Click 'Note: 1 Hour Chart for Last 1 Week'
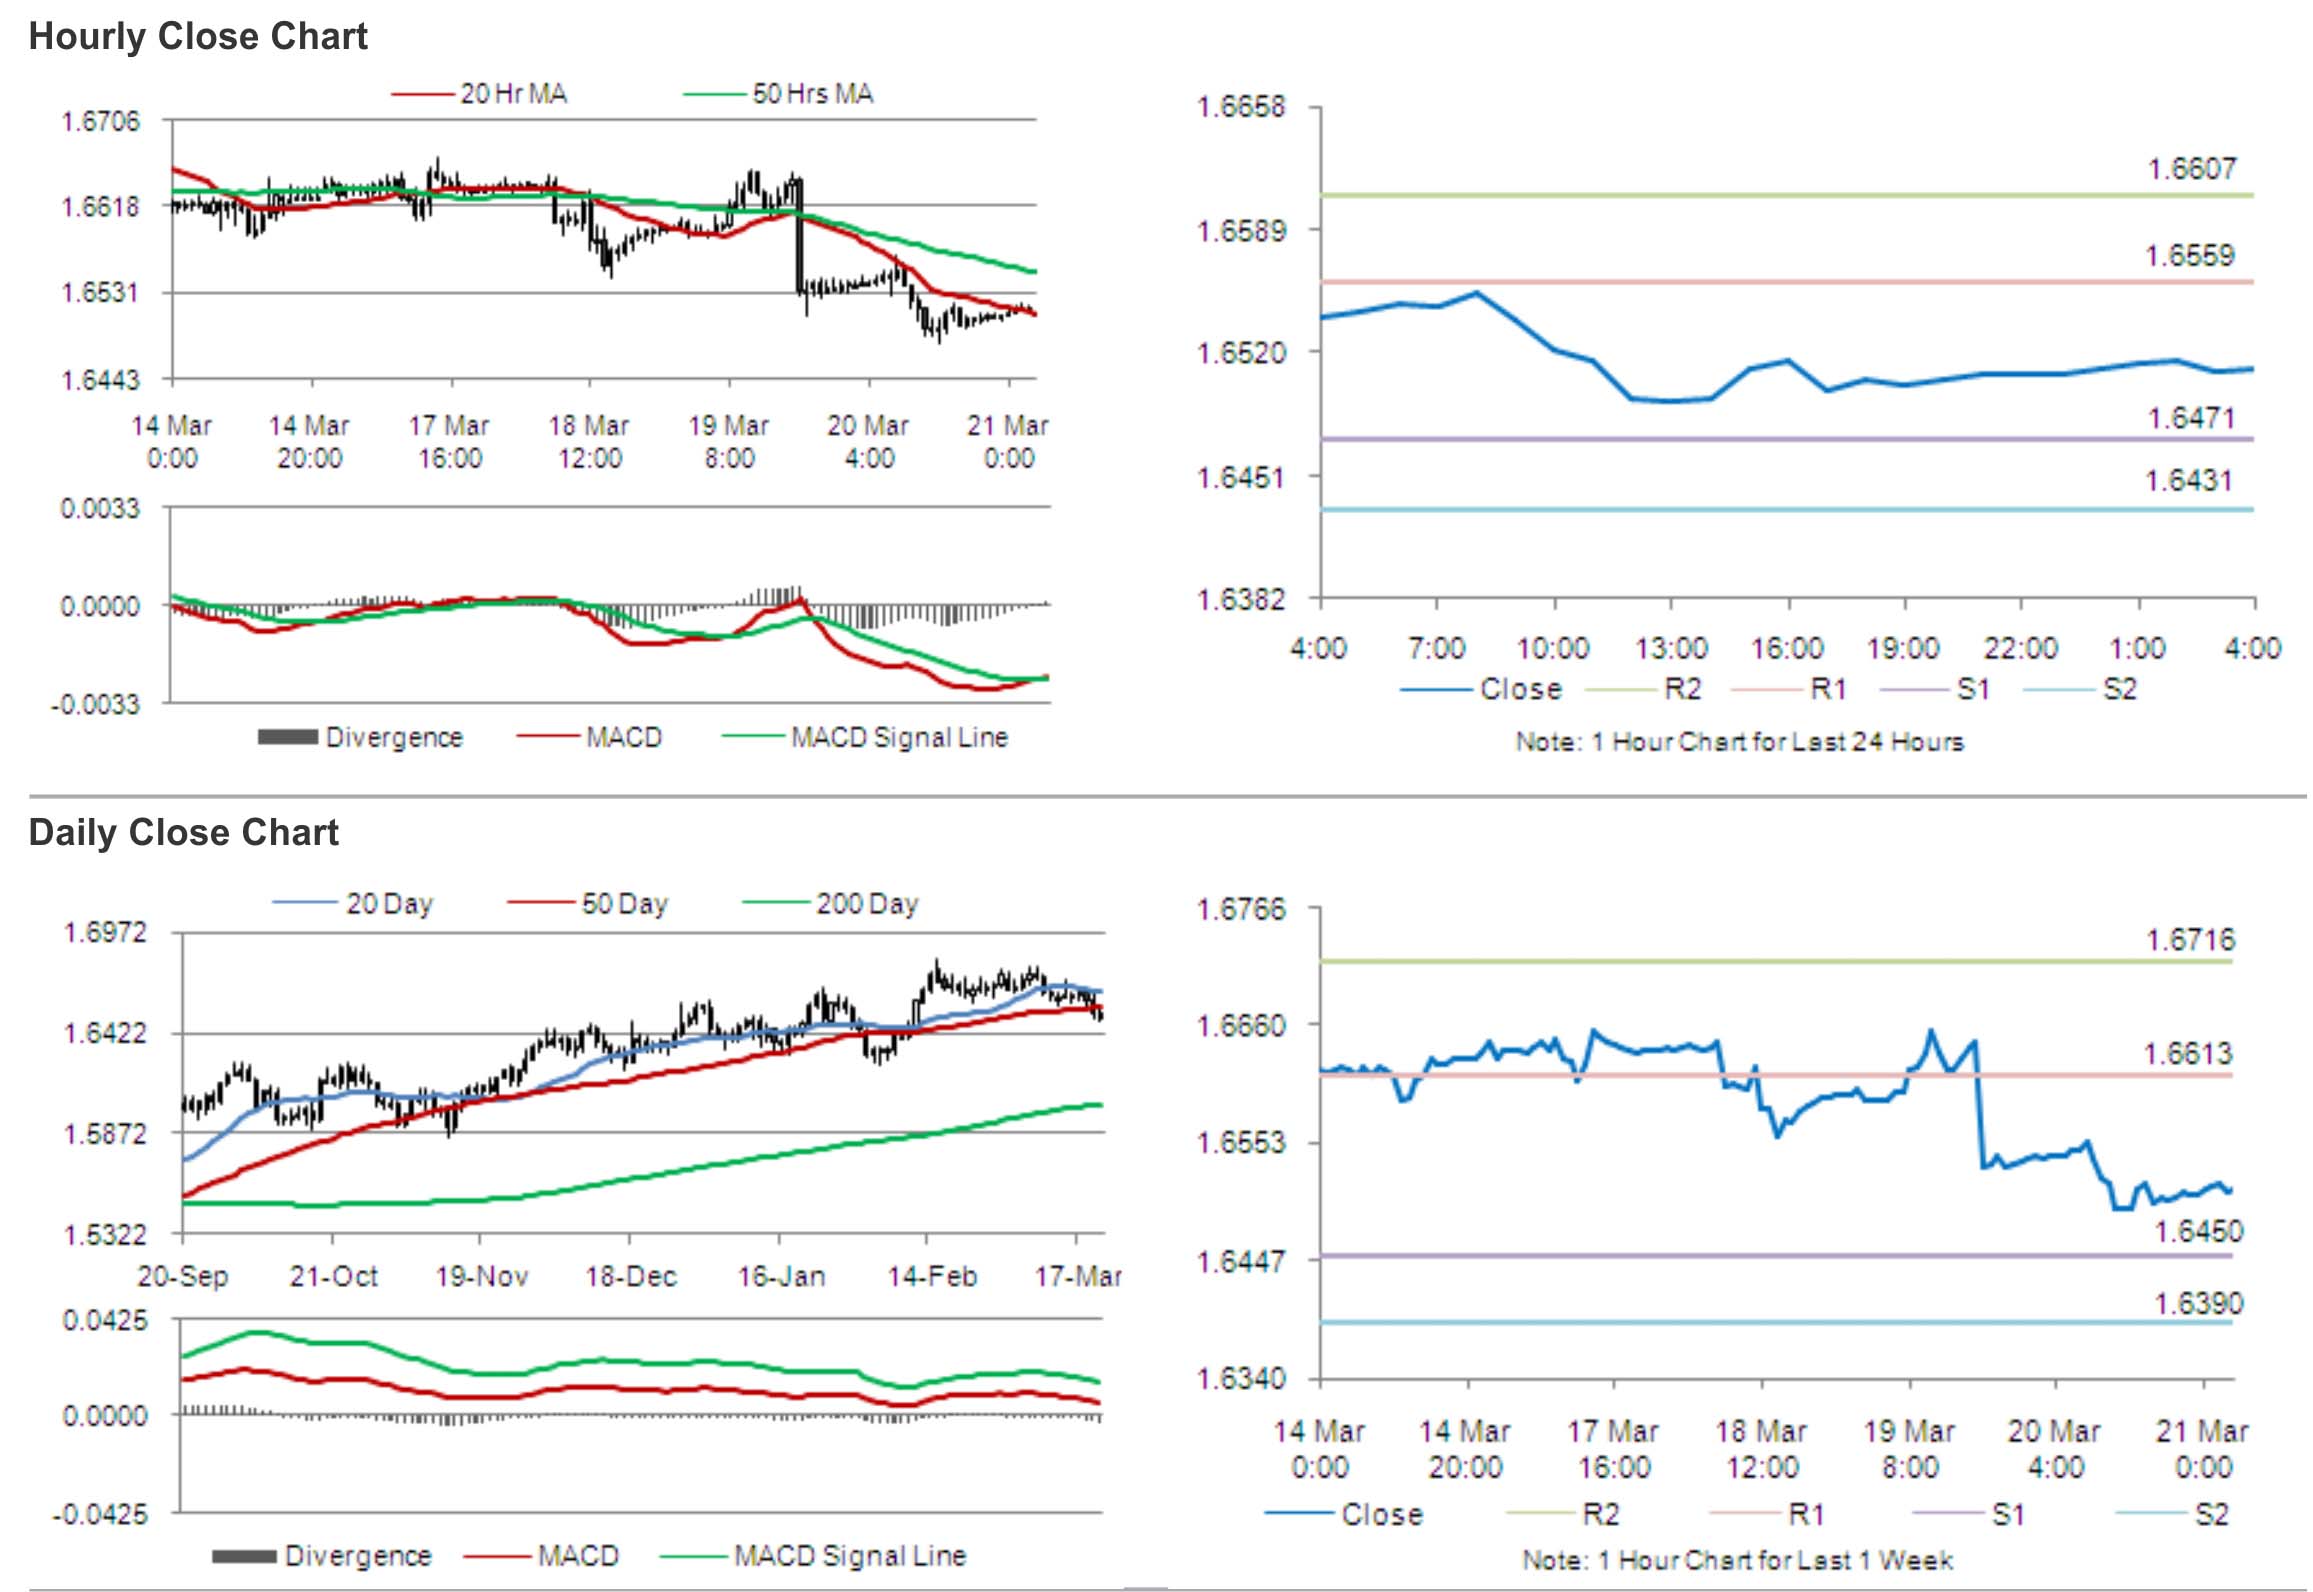The width and height of the screenshot is (2313, 1592). pyautogui.click(x=1737, y=1560)
